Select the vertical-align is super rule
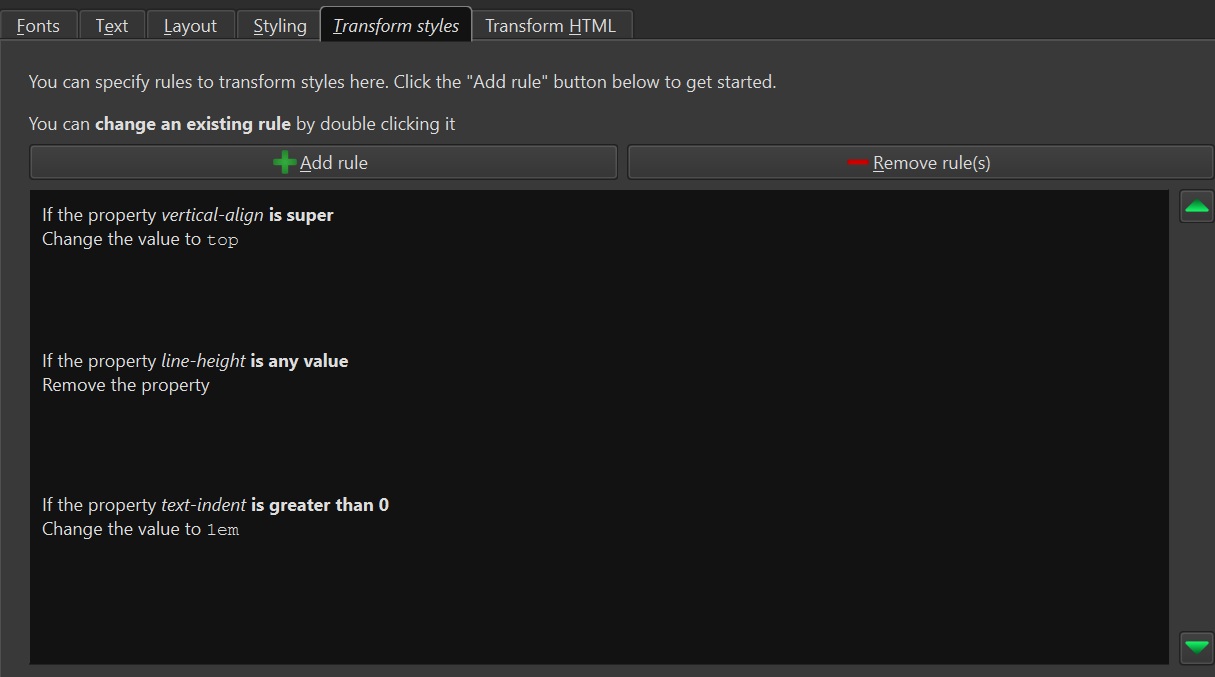Image resolution: width=1215 pixels, height=677 pixels. click(188, 215)
